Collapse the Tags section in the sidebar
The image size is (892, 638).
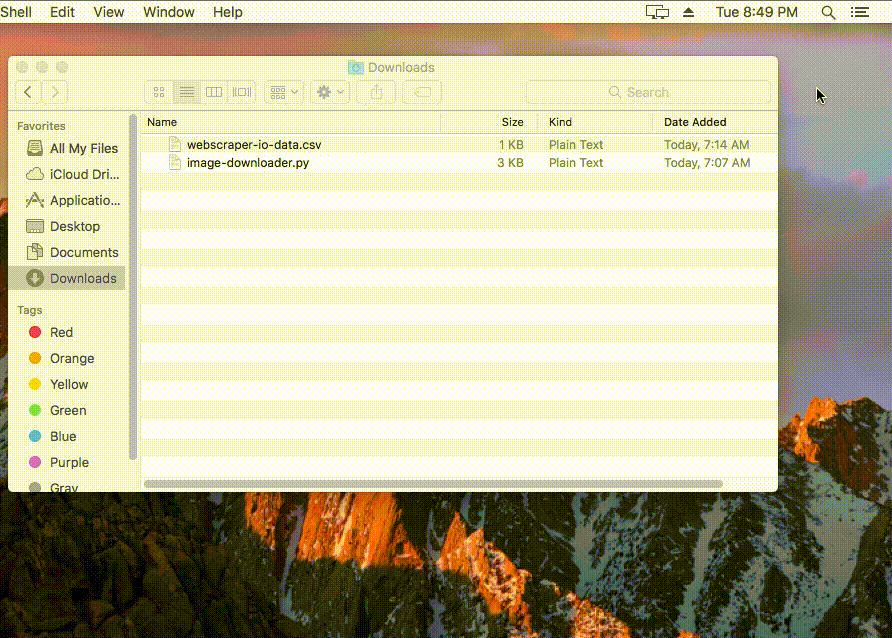point(29,310)
